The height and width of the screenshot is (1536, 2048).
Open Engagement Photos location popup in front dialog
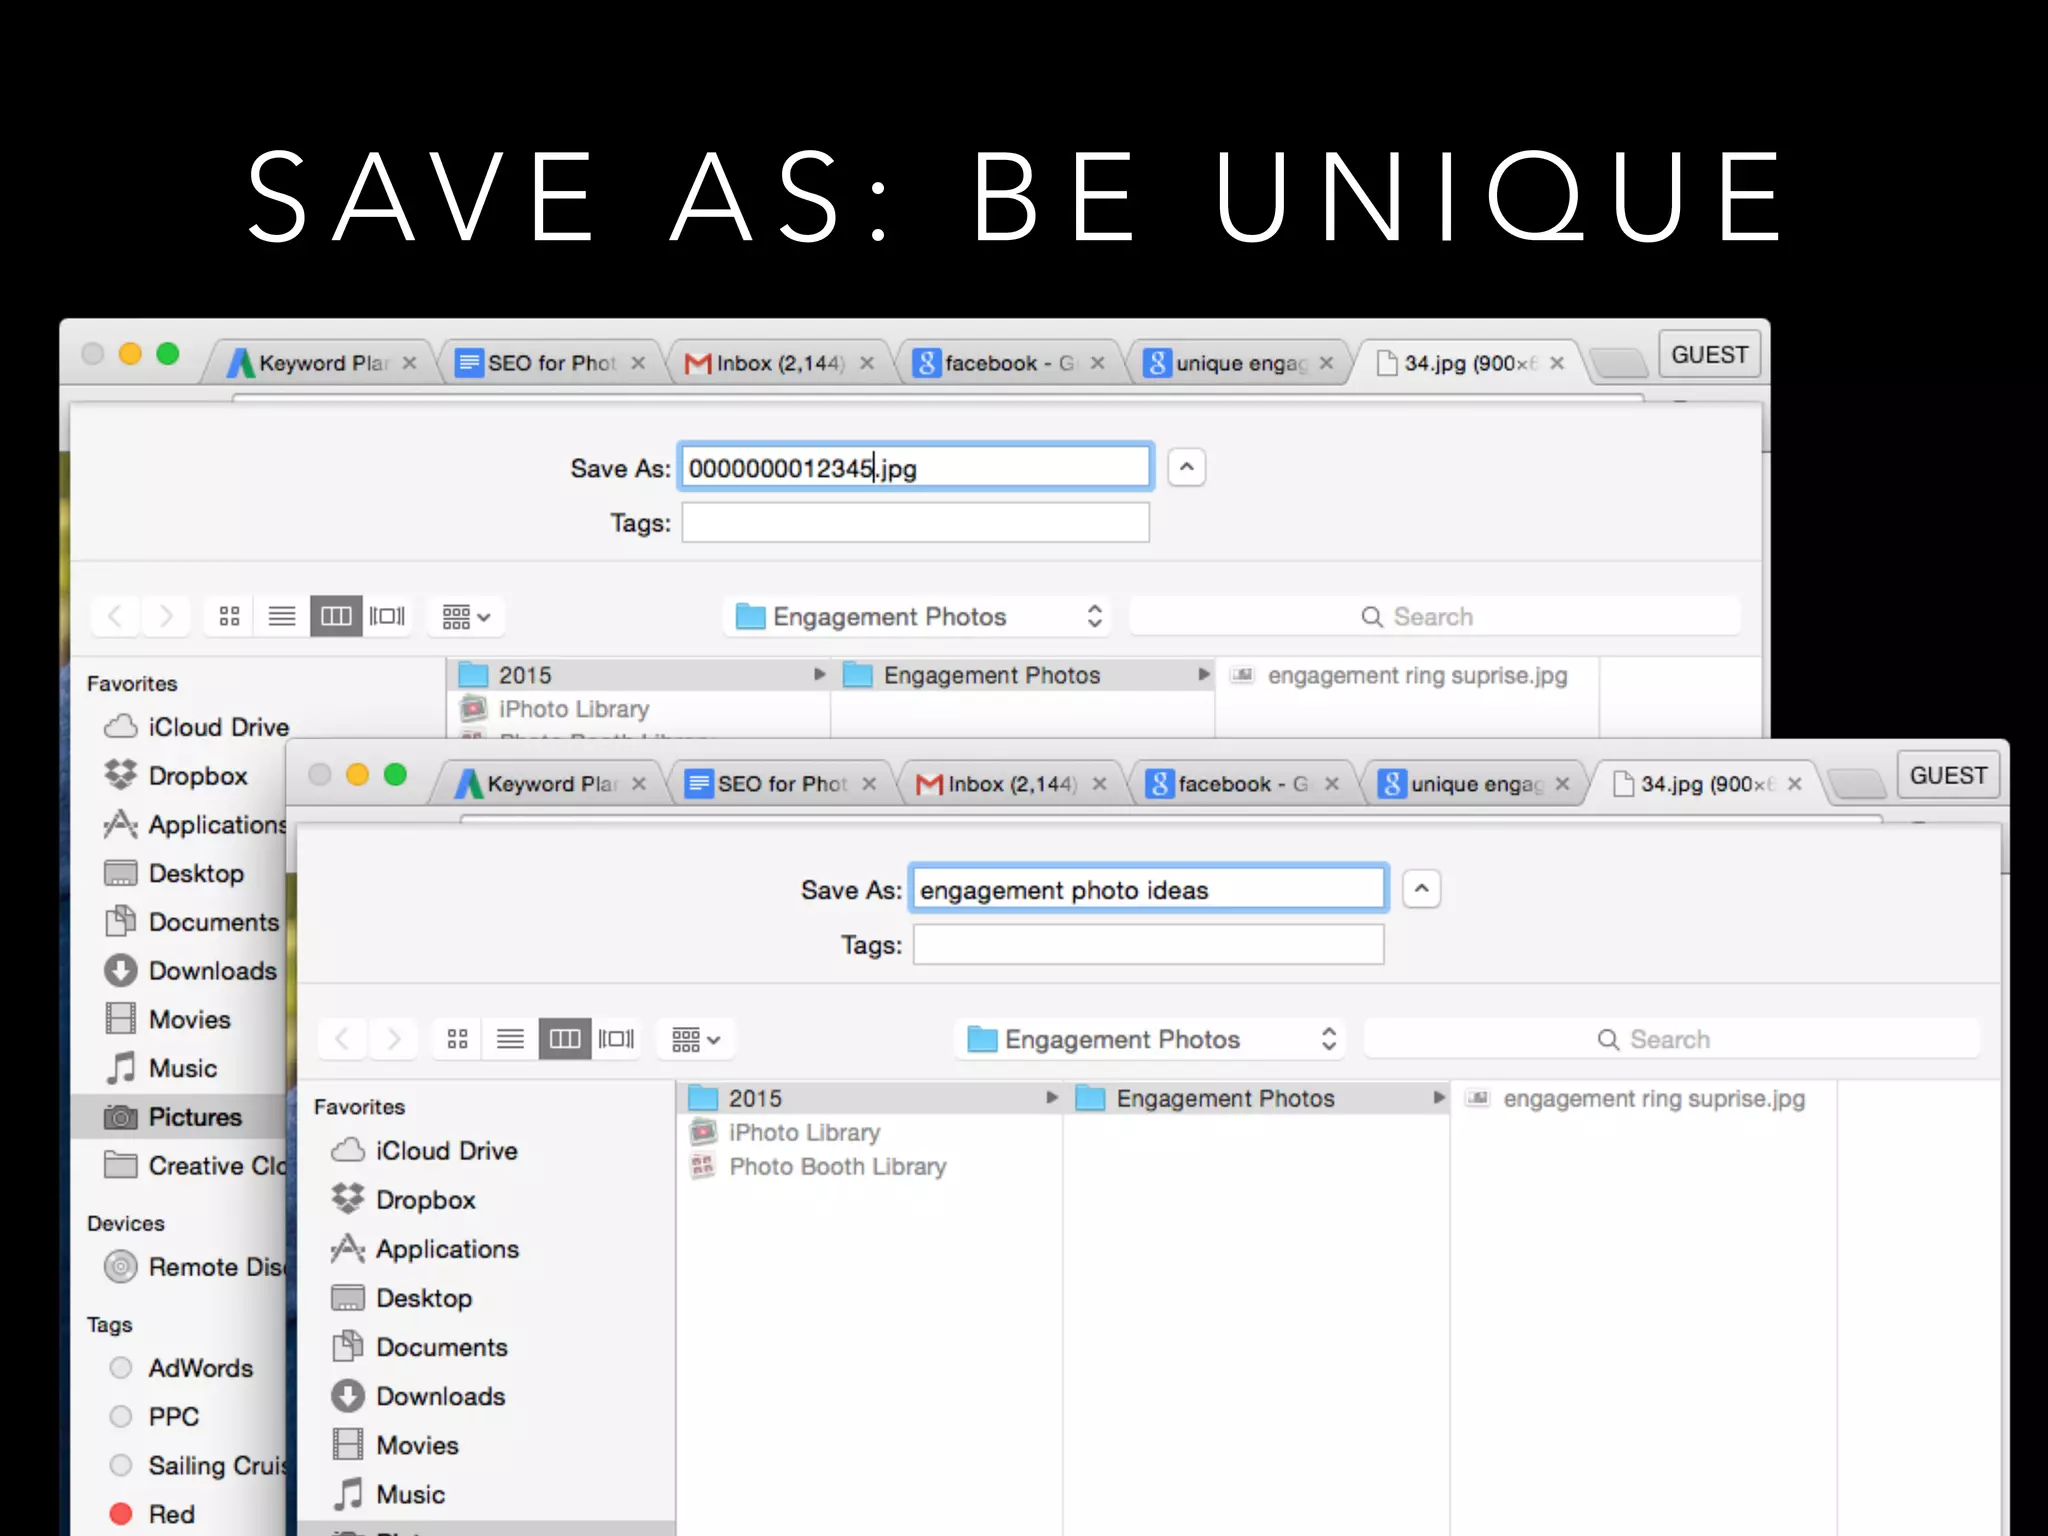click(x=1150, y=1039)
